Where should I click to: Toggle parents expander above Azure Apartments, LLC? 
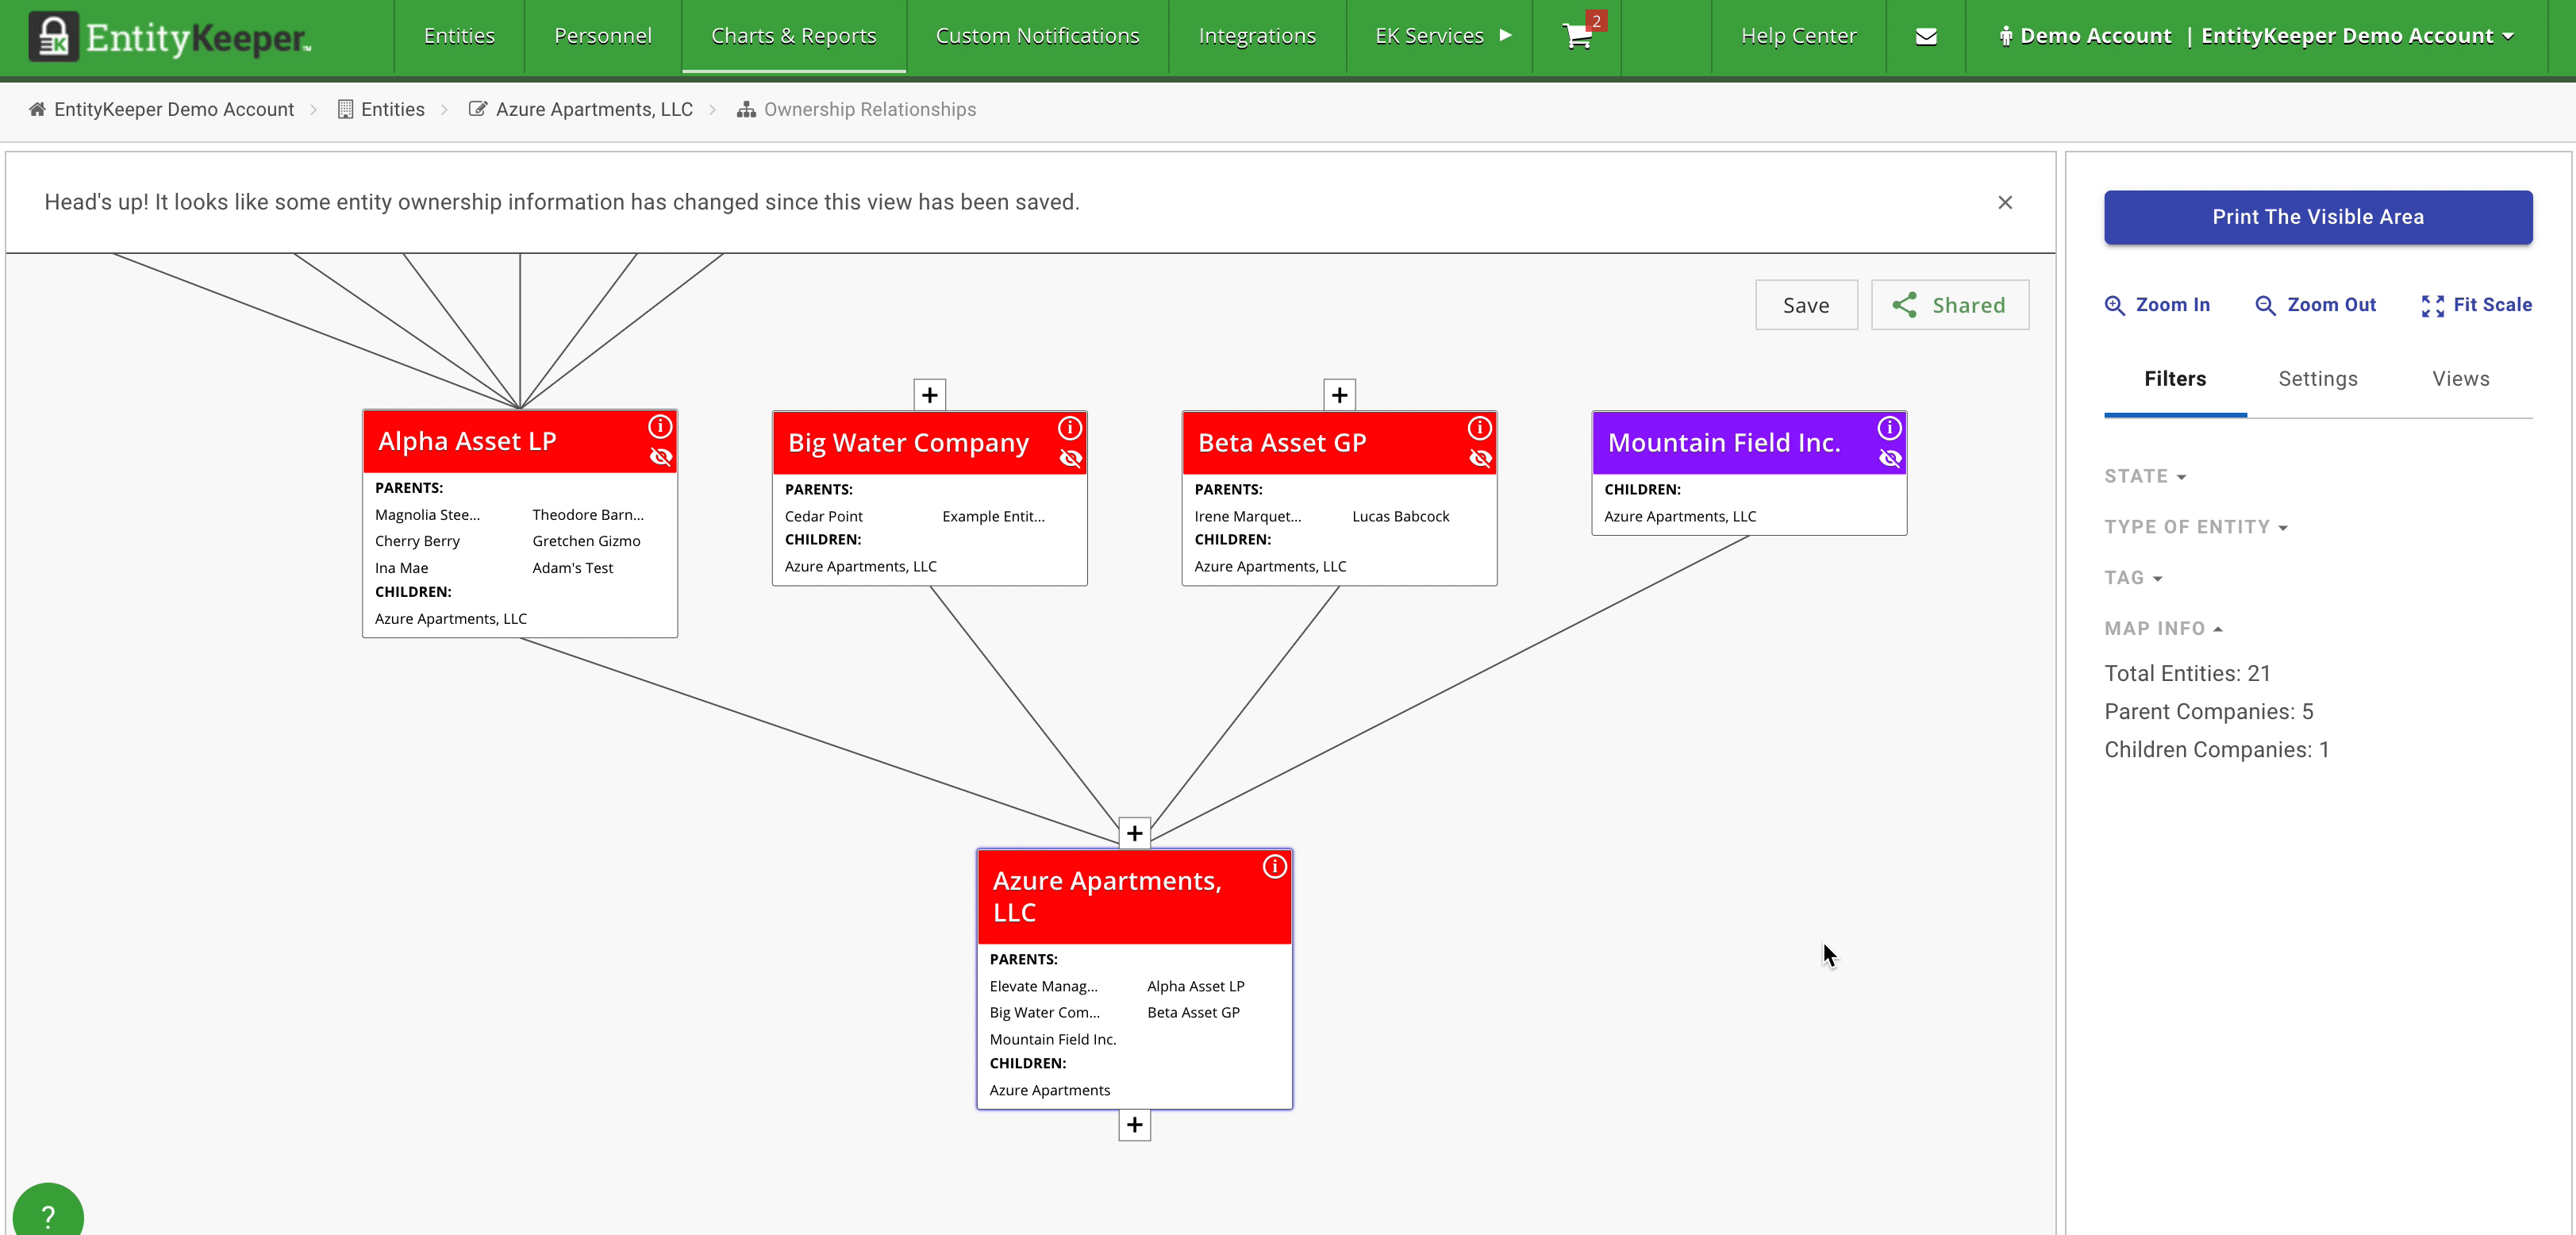pyautogui.click(x=1135, y=833)
